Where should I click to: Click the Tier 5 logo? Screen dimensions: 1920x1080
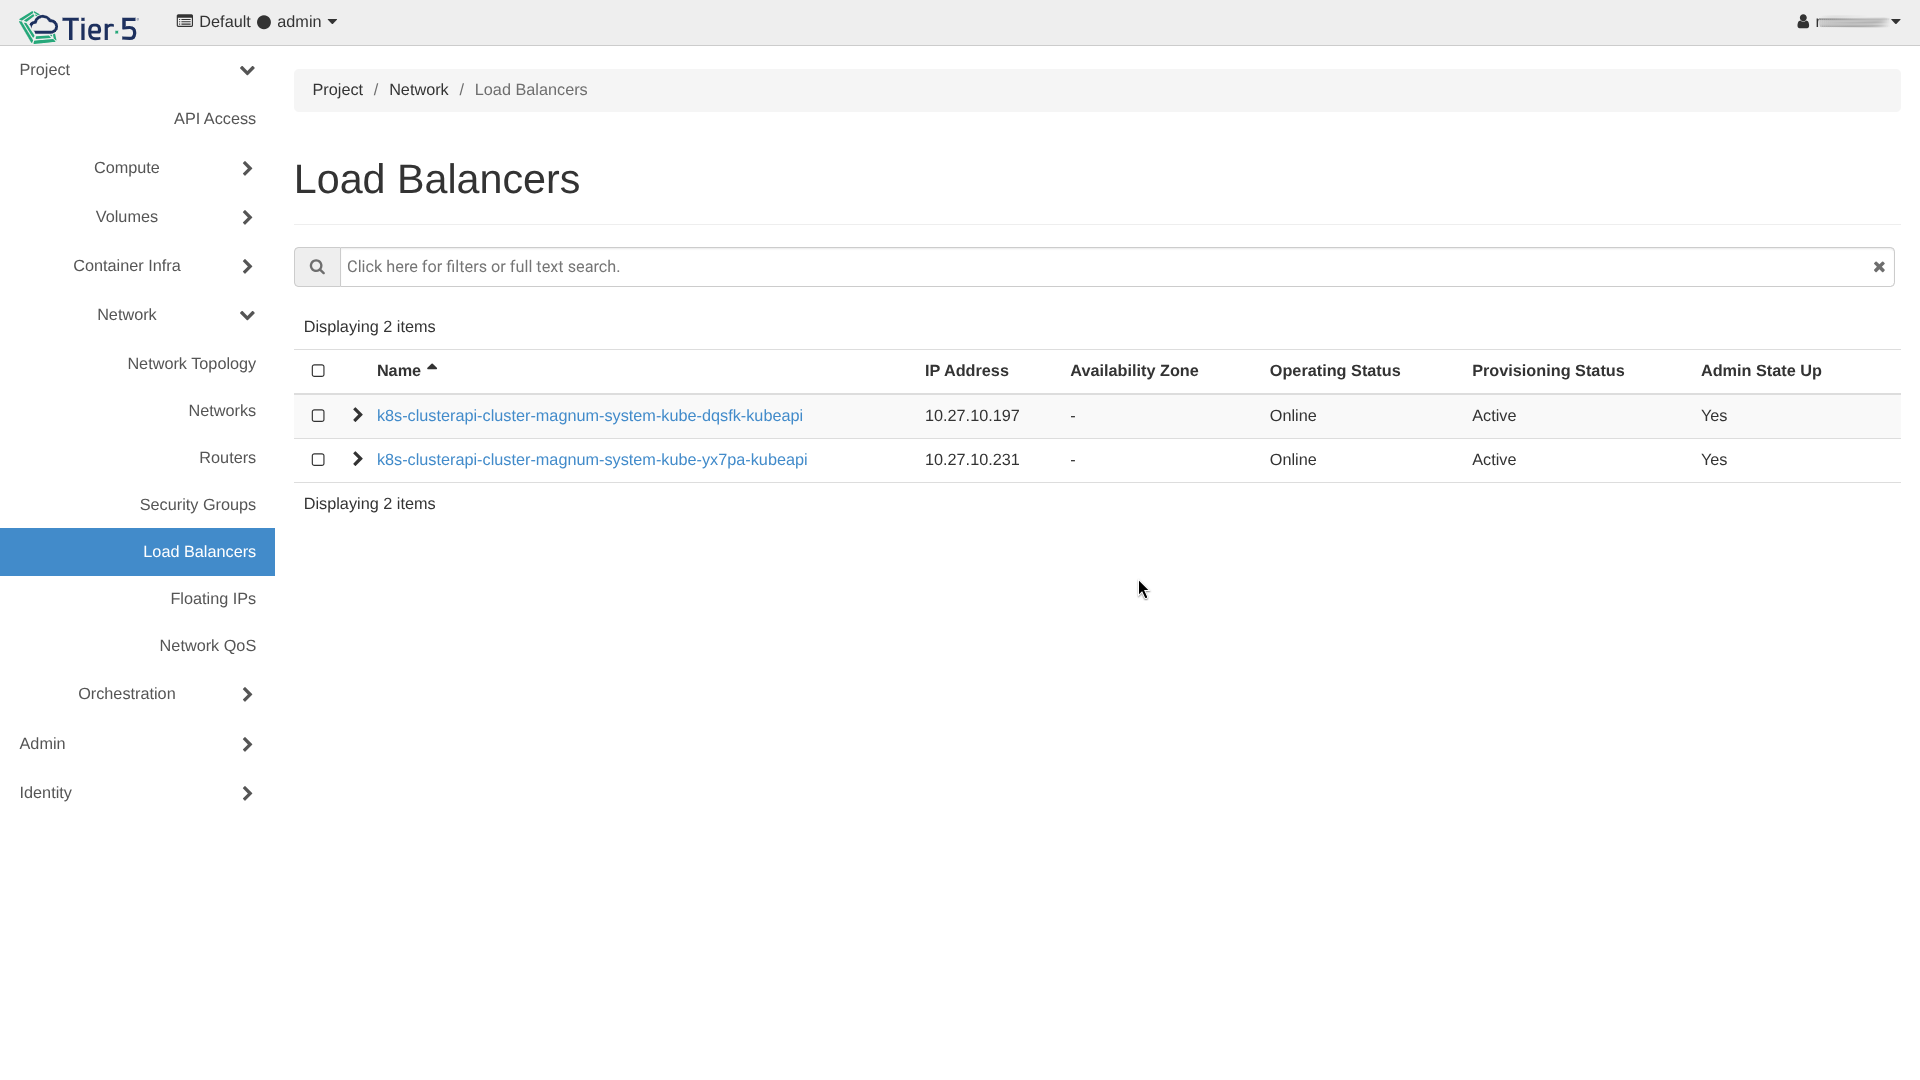click(78, 27)
